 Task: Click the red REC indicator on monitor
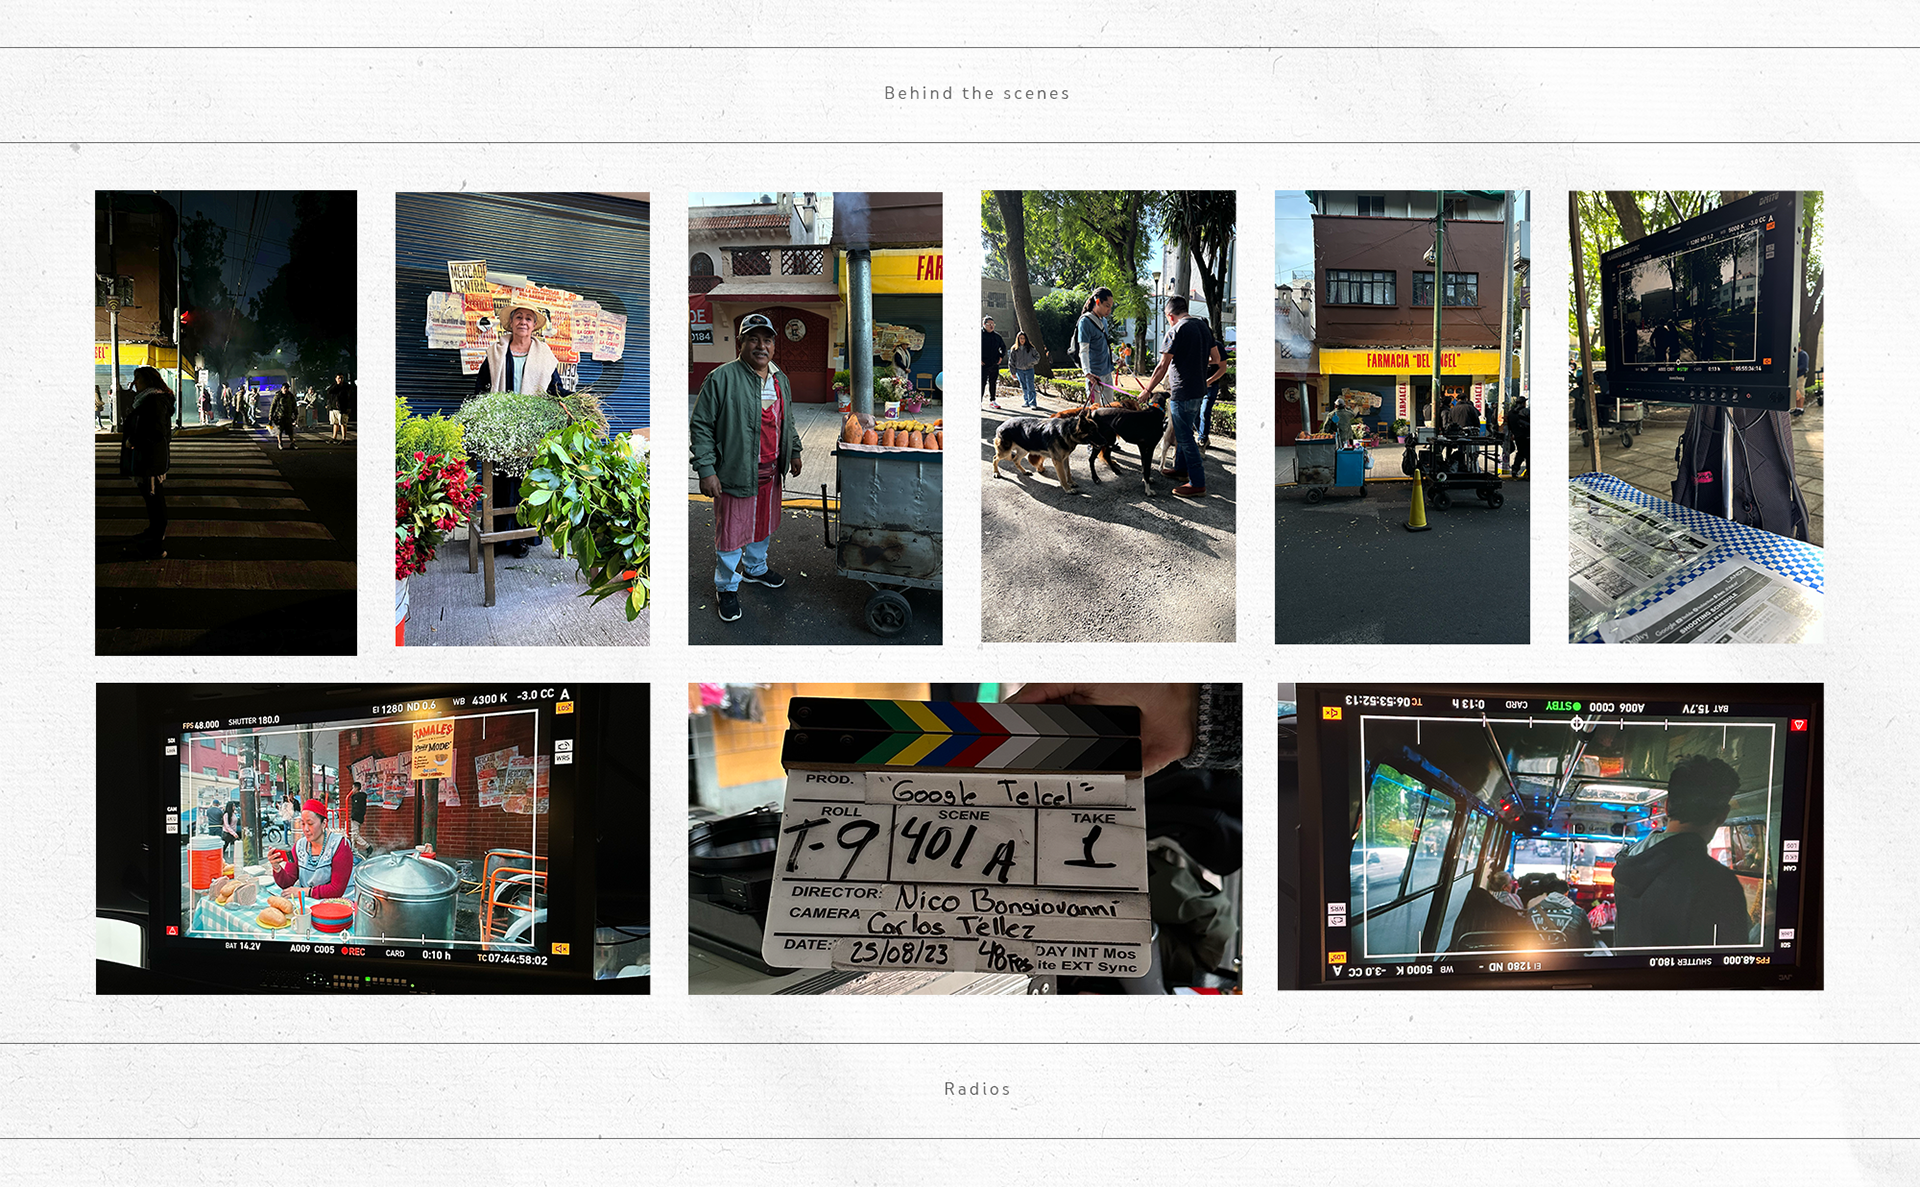353,952
